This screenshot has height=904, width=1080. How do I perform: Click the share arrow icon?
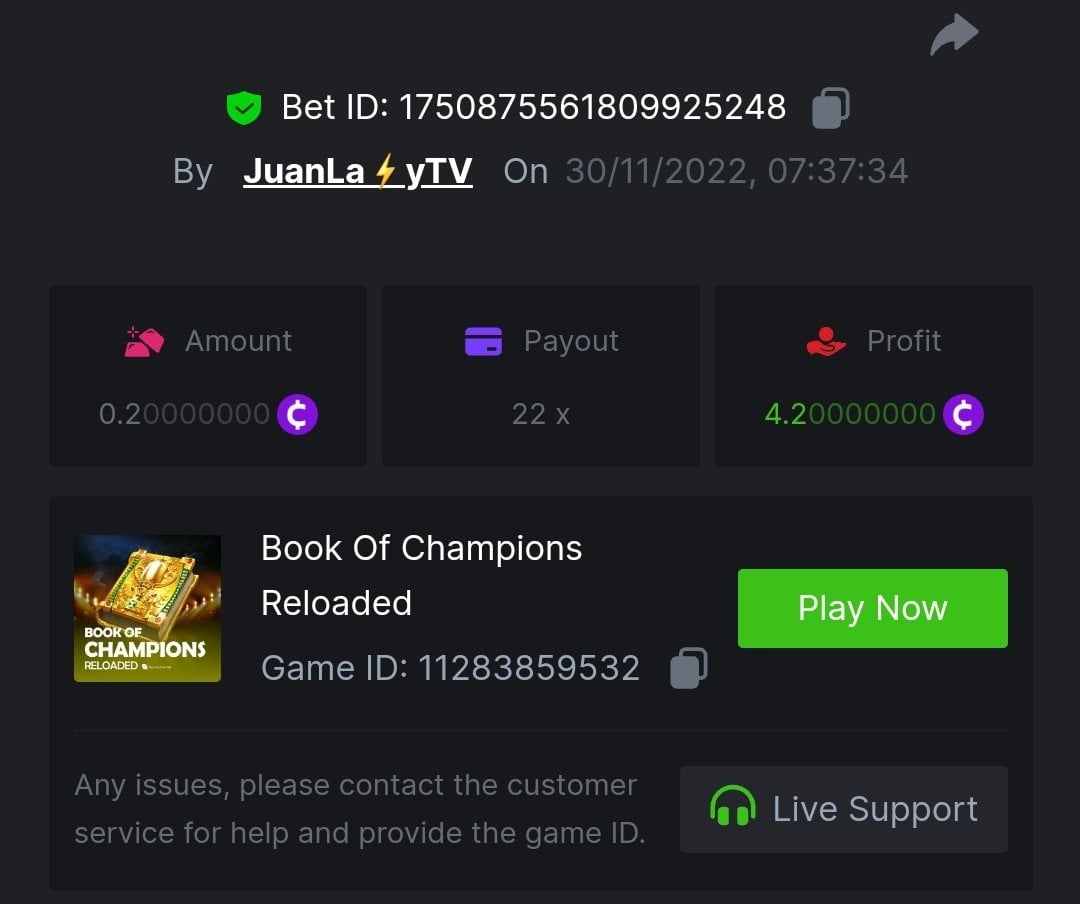[954, 34]
